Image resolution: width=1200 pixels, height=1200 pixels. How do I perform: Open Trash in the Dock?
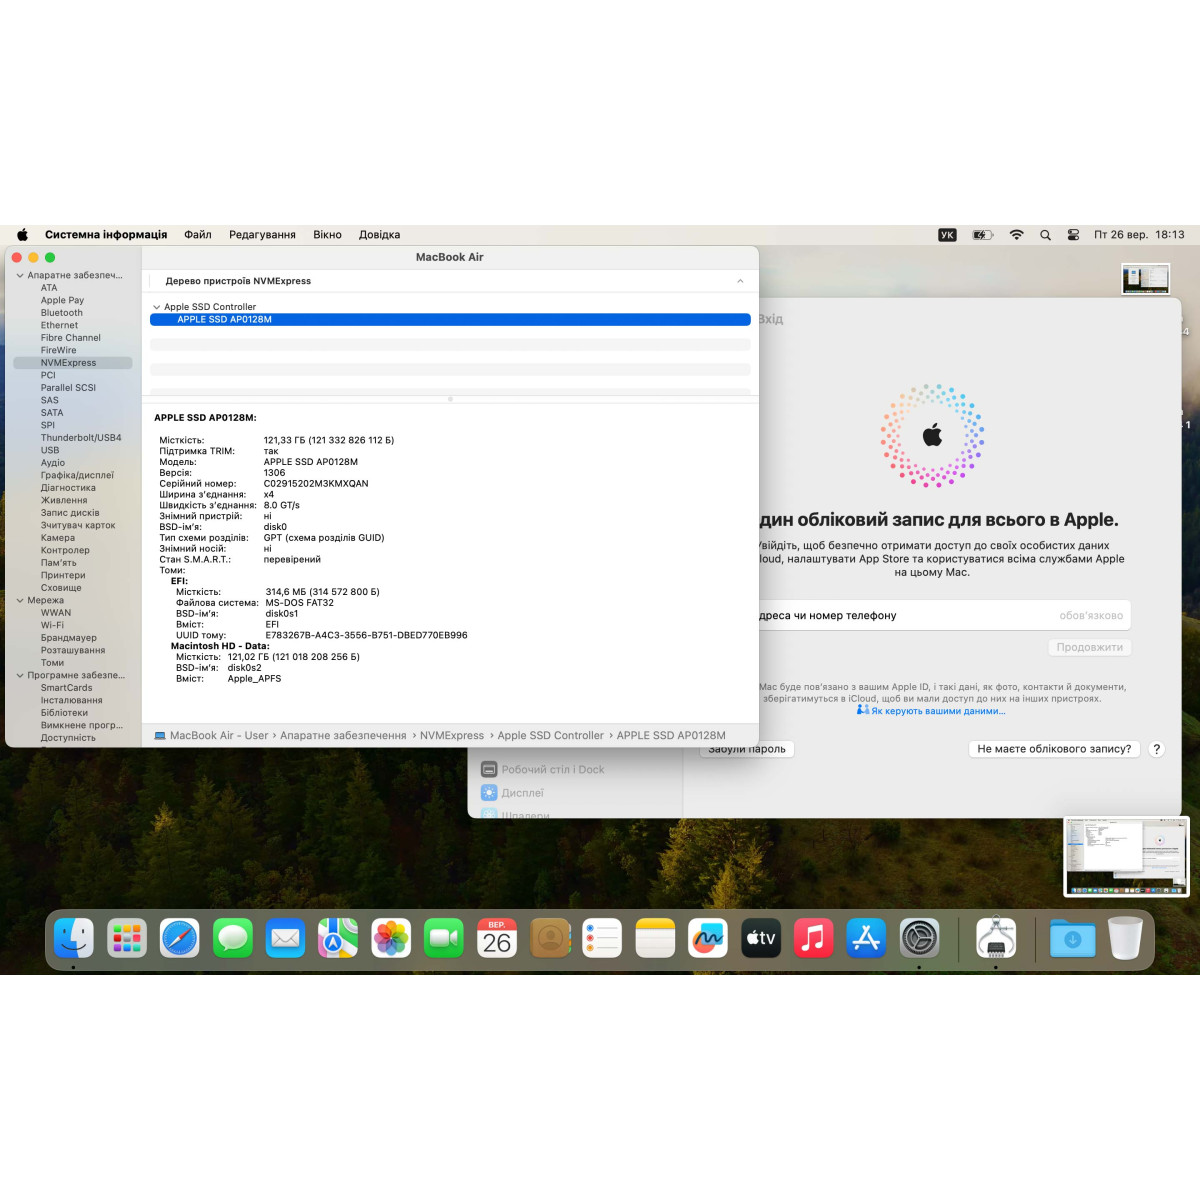click(1125, 938)
